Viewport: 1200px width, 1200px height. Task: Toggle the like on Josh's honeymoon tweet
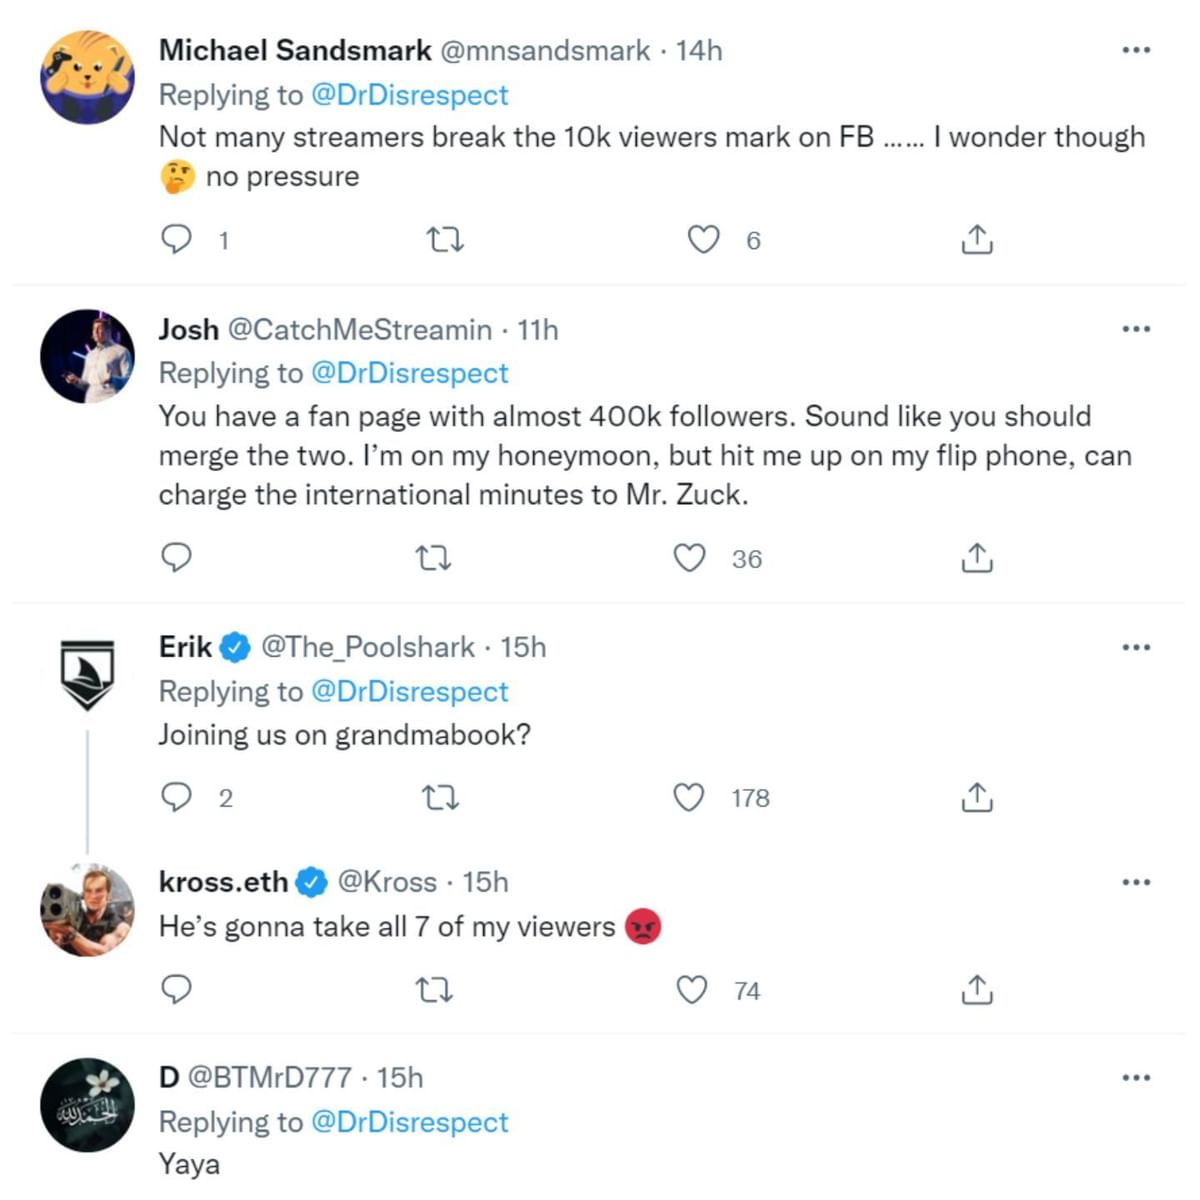click(690, 558)
